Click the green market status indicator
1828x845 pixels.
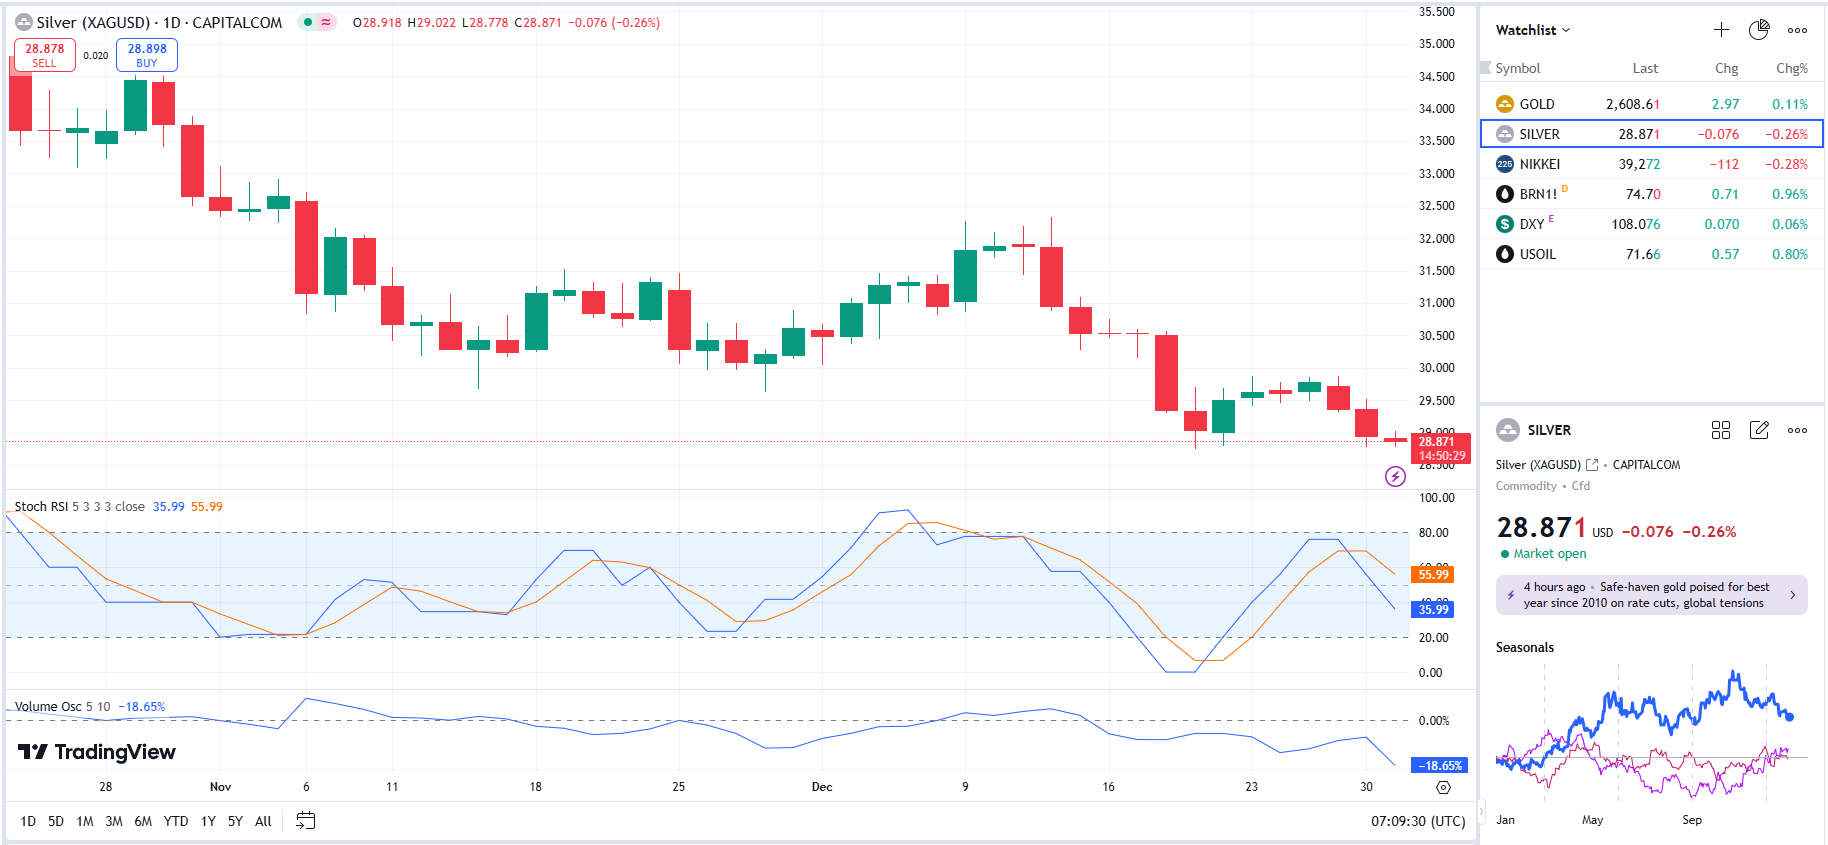pos(308,22)
